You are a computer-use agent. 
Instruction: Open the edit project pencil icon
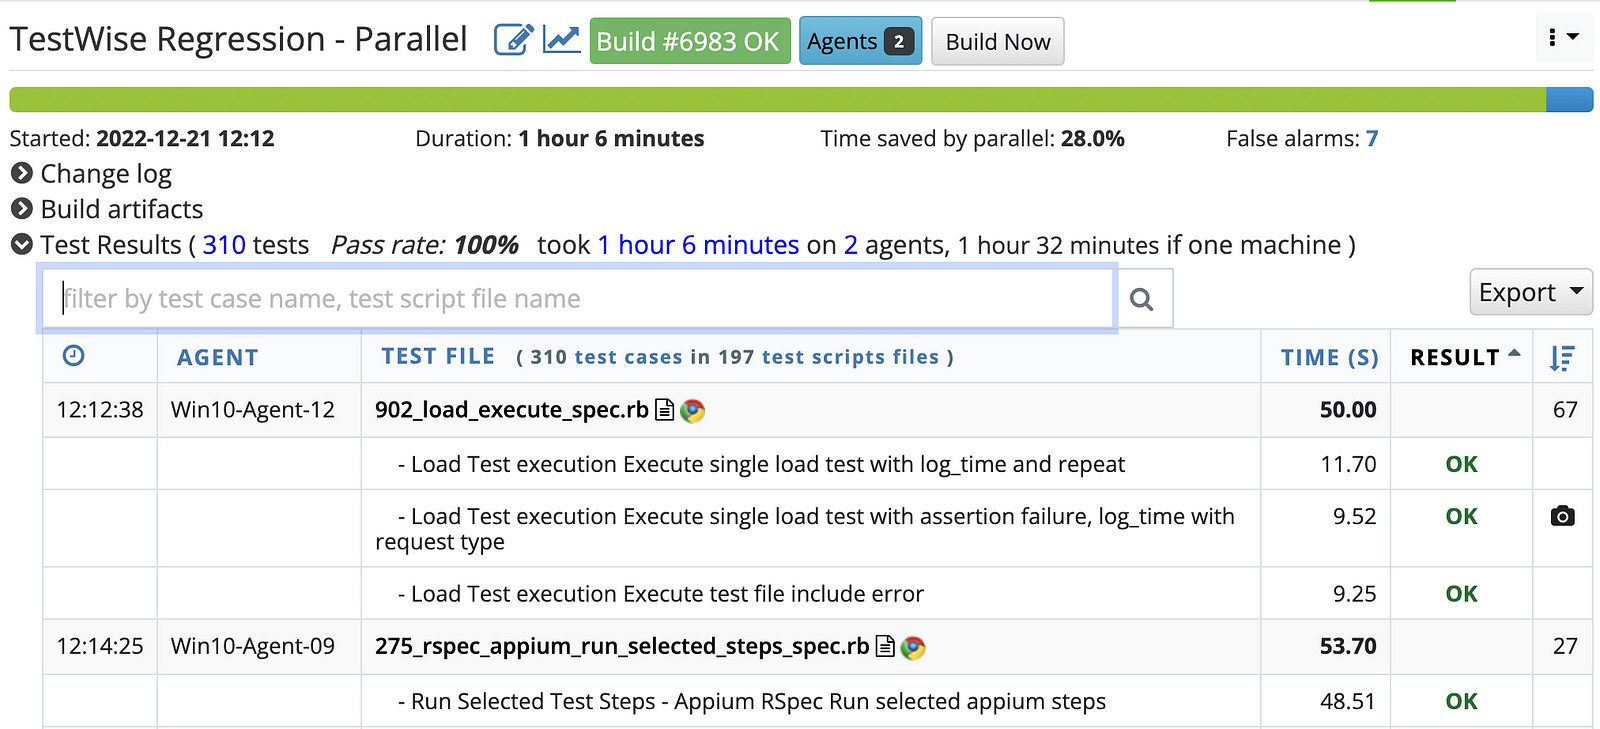click(514, 40)
